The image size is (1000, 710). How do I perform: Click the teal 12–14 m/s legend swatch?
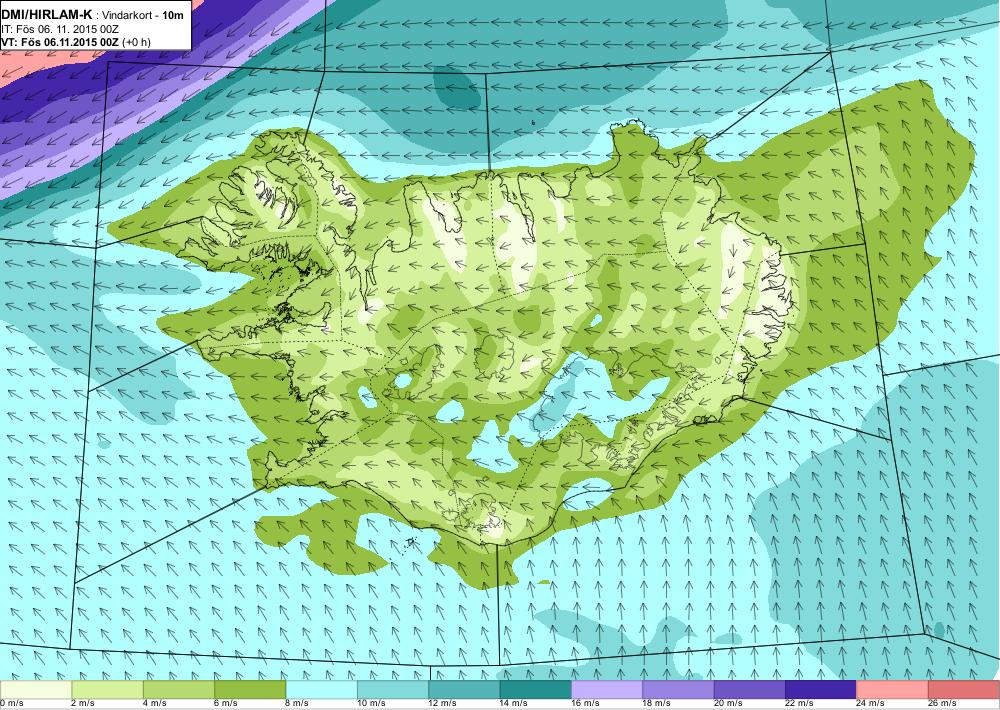pyautogui.click(x=464, y=689)
